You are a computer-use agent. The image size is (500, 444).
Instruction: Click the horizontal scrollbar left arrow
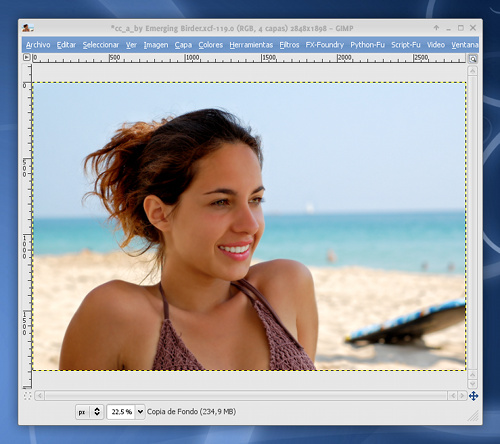tap(40, 396)
